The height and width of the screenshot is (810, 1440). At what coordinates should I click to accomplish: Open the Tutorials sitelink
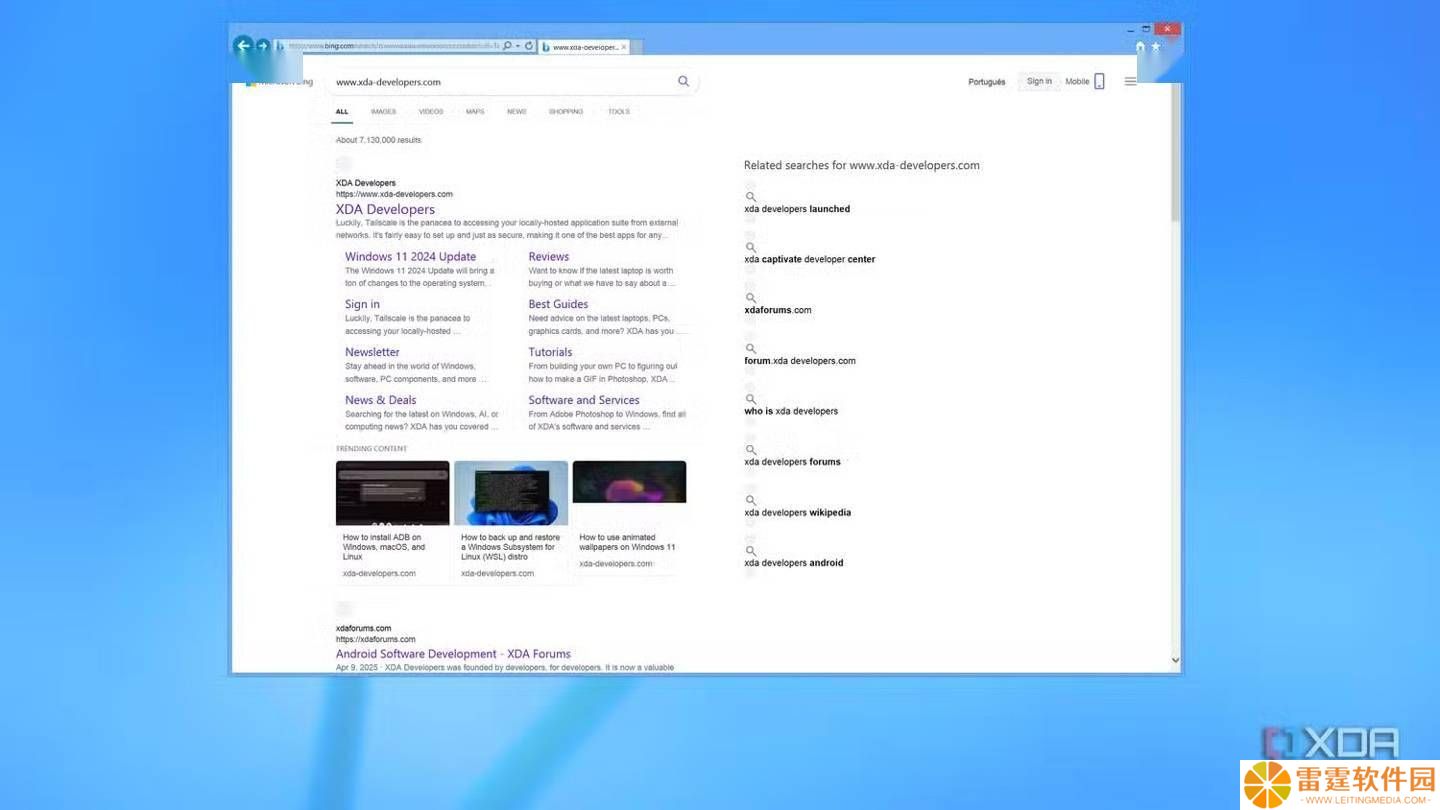(550, 352)
